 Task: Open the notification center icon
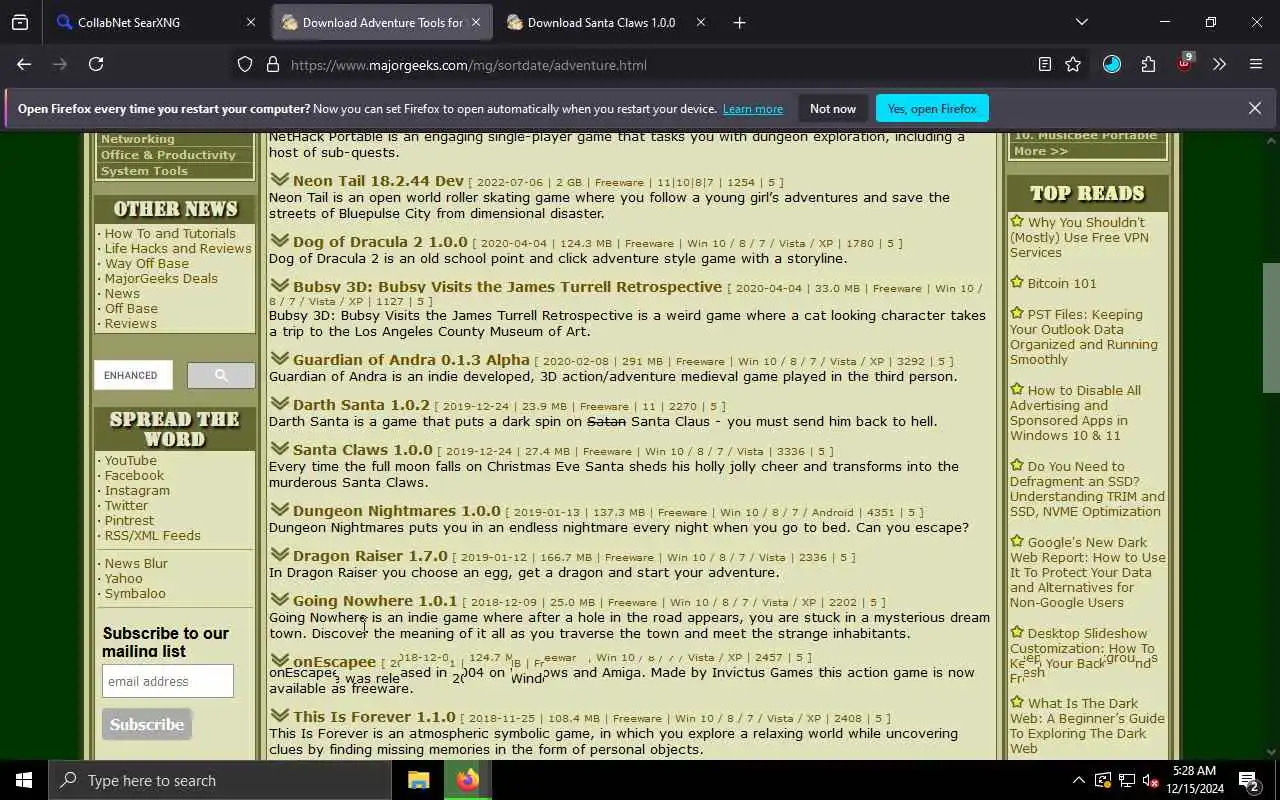coord(1249,780)
